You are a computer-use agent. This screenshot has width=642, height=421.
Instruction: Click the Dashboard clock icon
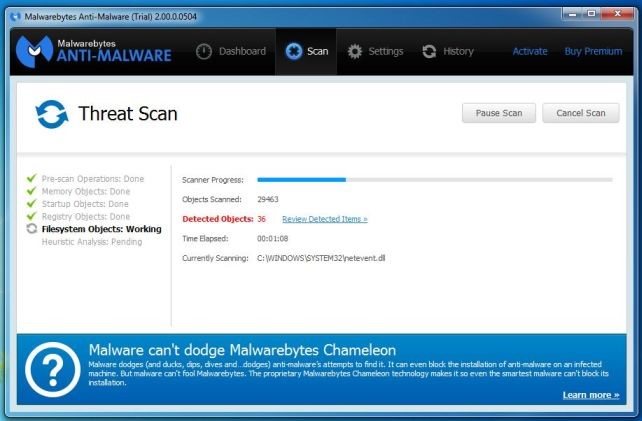tap(205, 52)
